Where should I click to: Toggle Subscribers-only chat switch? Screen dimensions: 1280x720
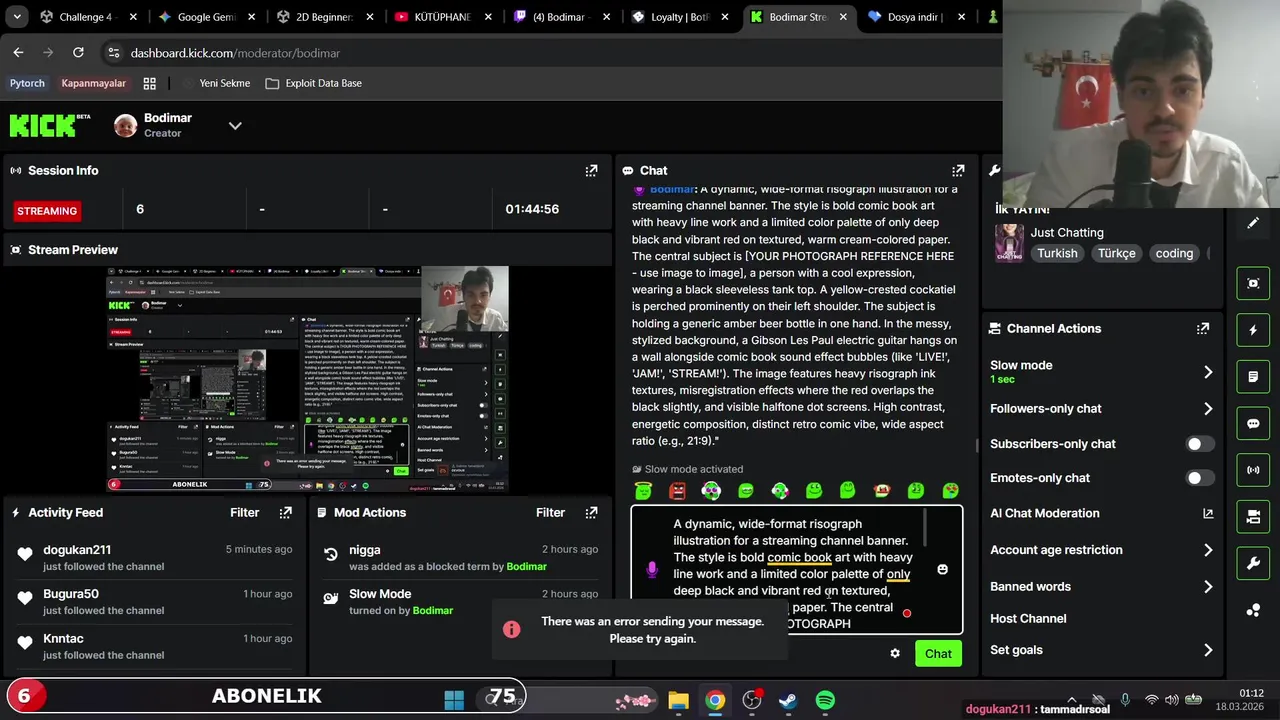1200,444
